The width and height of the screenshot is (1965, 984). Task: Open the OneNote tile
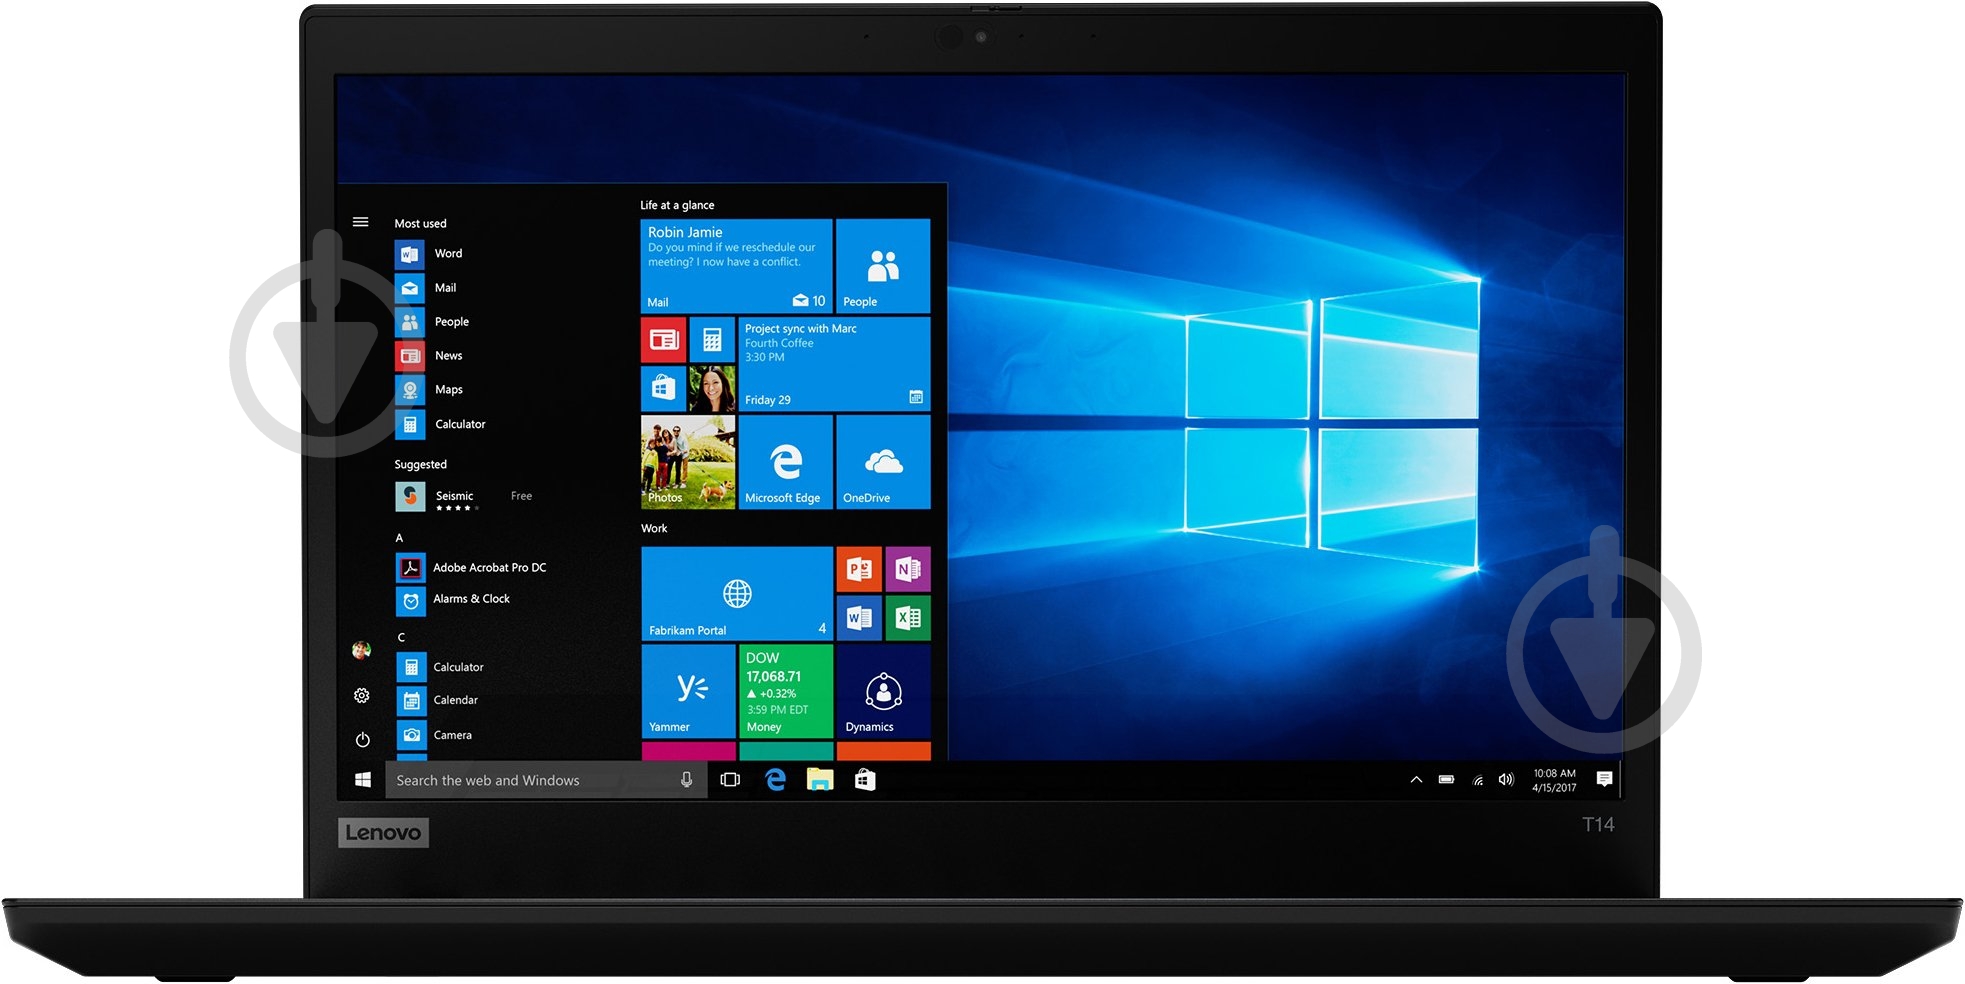[907, 570]
